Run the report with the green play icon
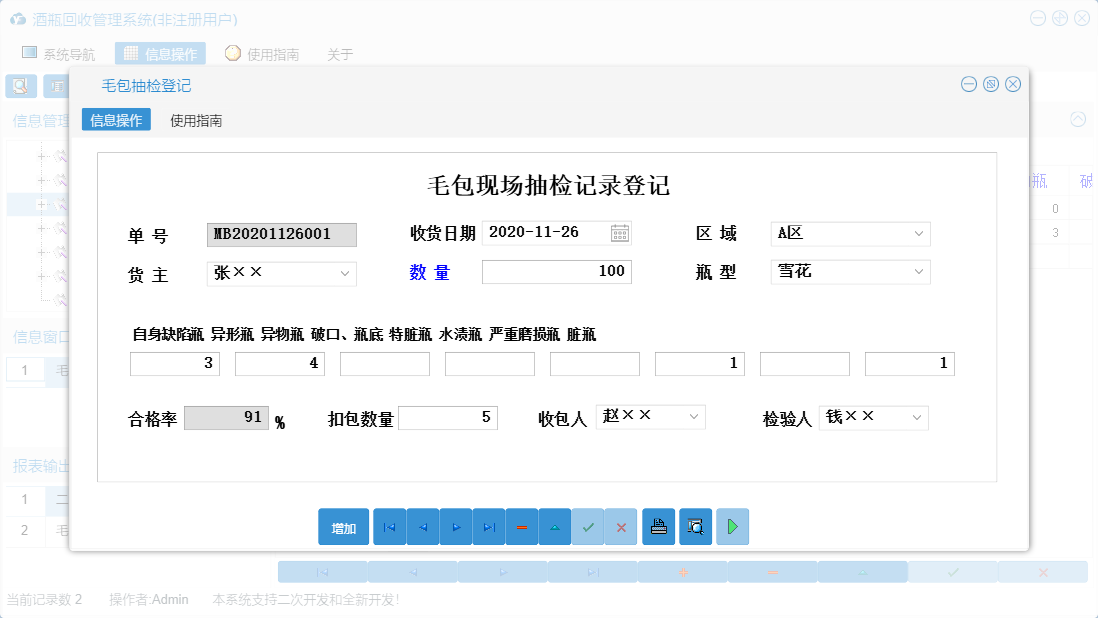 pos(732,527)
